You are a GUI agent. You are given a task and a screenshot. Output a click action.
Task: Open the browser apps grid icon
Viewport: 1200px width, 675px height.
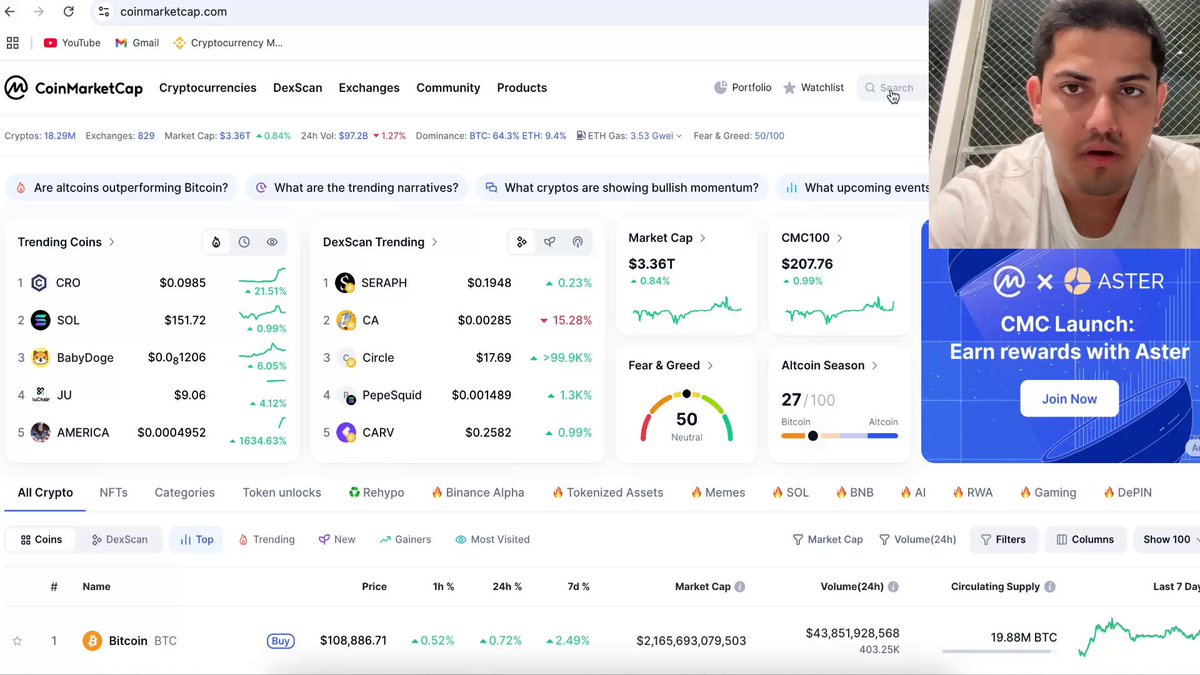pyautogui.click(x=13, y=43)
